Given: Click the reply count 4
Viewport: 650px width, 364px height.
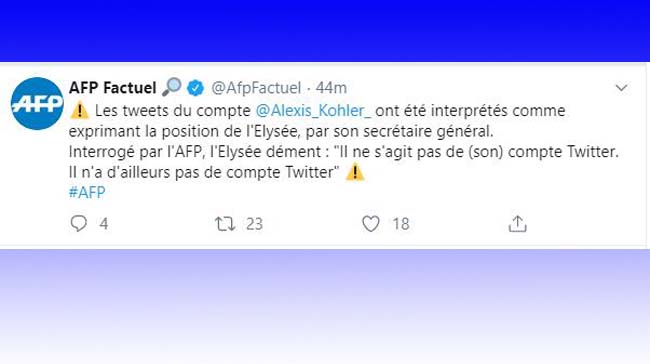Looking at the screenshot, I should pos(104,224).
